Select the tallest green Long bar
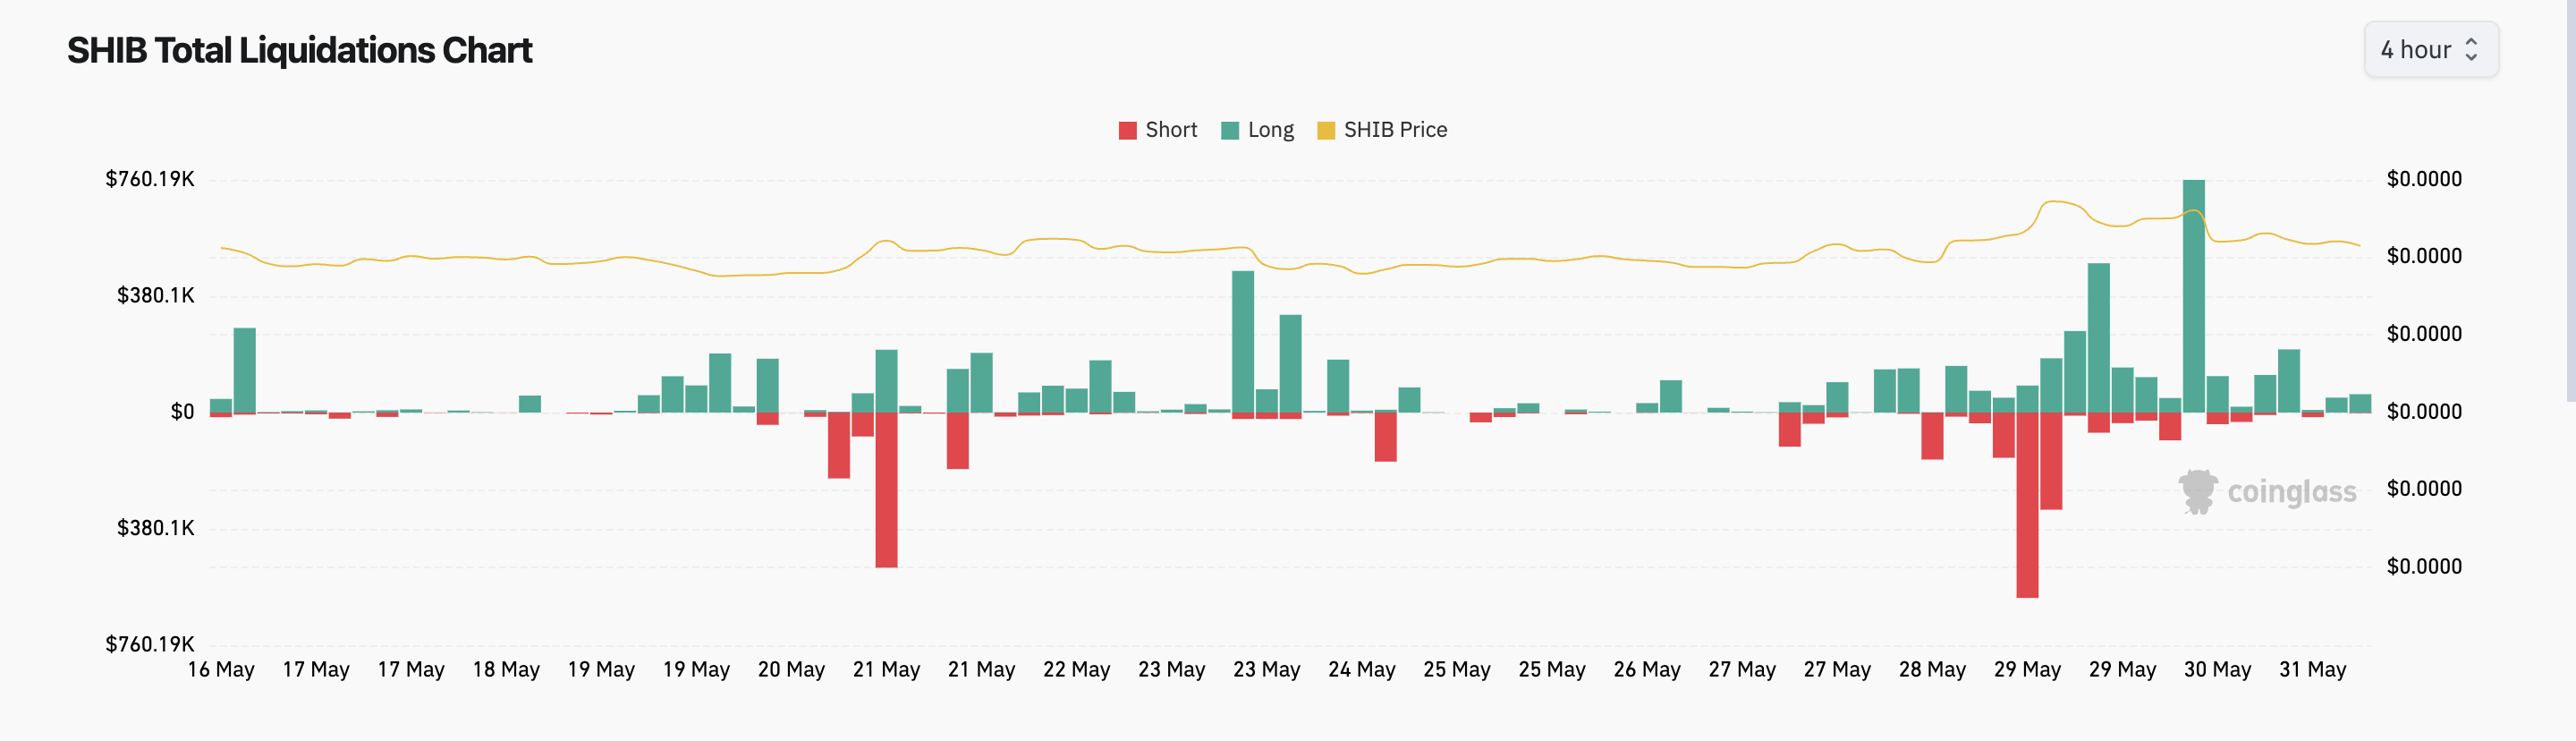 tap(2193, 295)
